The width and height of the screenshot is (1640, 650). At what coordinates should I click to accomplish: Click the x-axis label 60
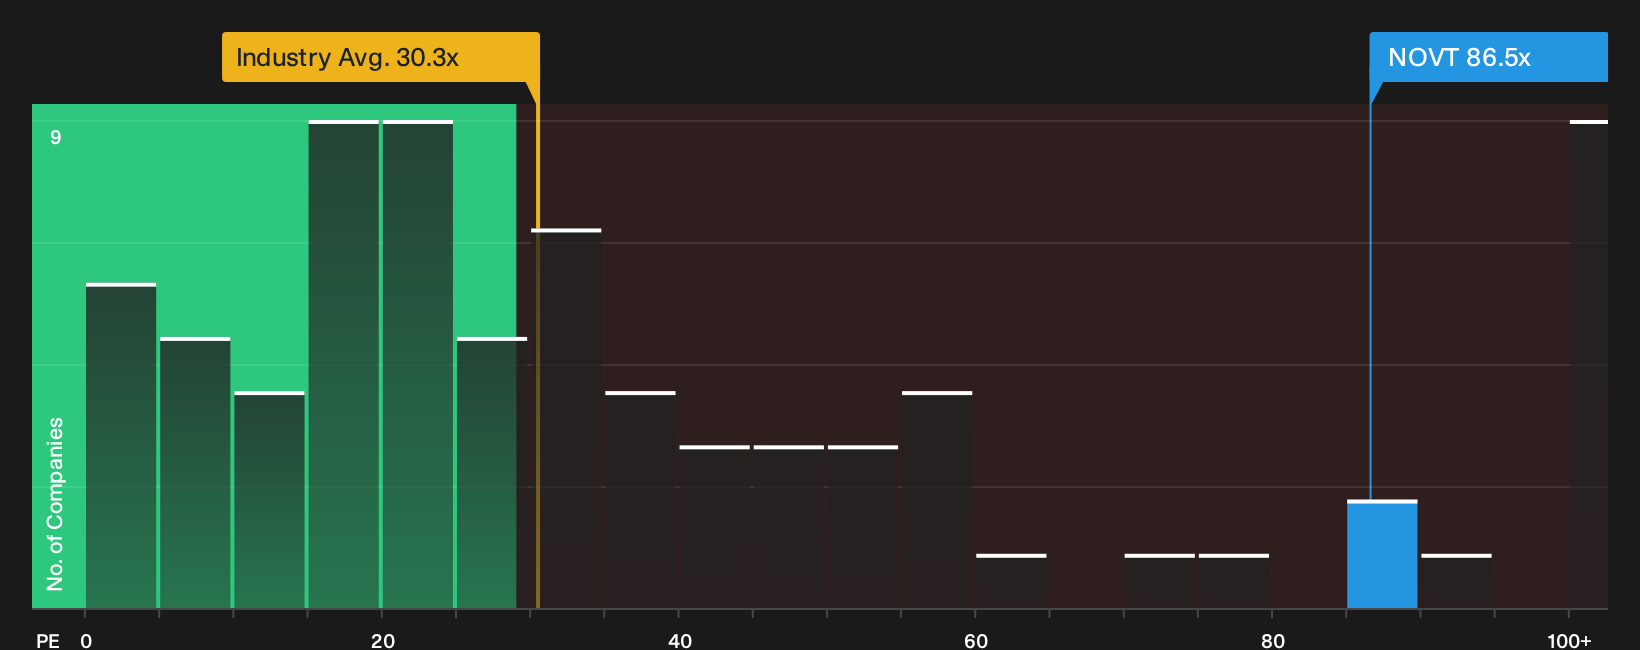click(x=976, y=640)
